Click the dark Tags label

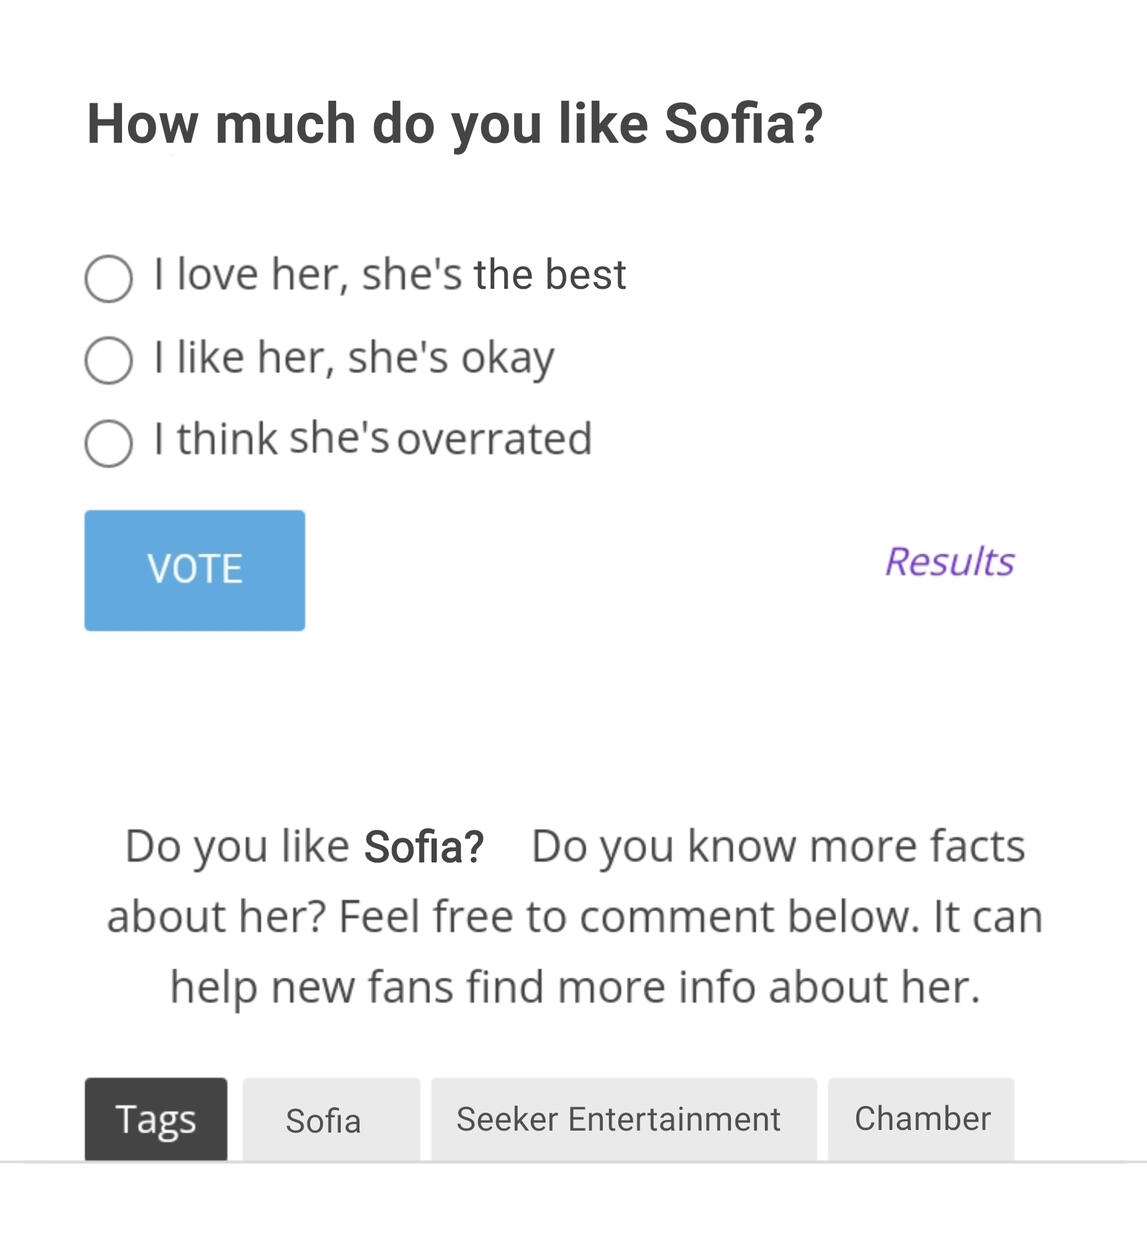pyautogui.click(x=156, y=1119)
